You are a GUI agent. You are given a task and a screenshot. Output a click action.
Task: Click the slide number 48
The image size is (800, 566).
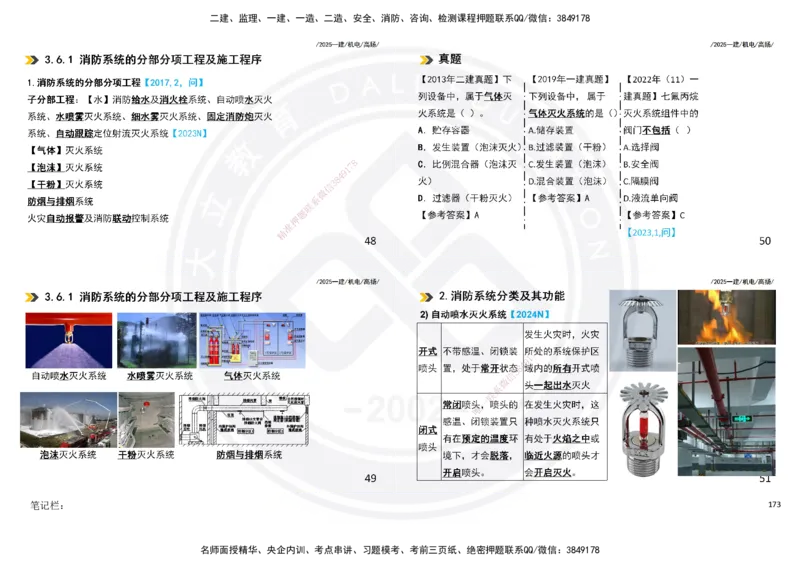pyautogui.click(x=370, y=241)
